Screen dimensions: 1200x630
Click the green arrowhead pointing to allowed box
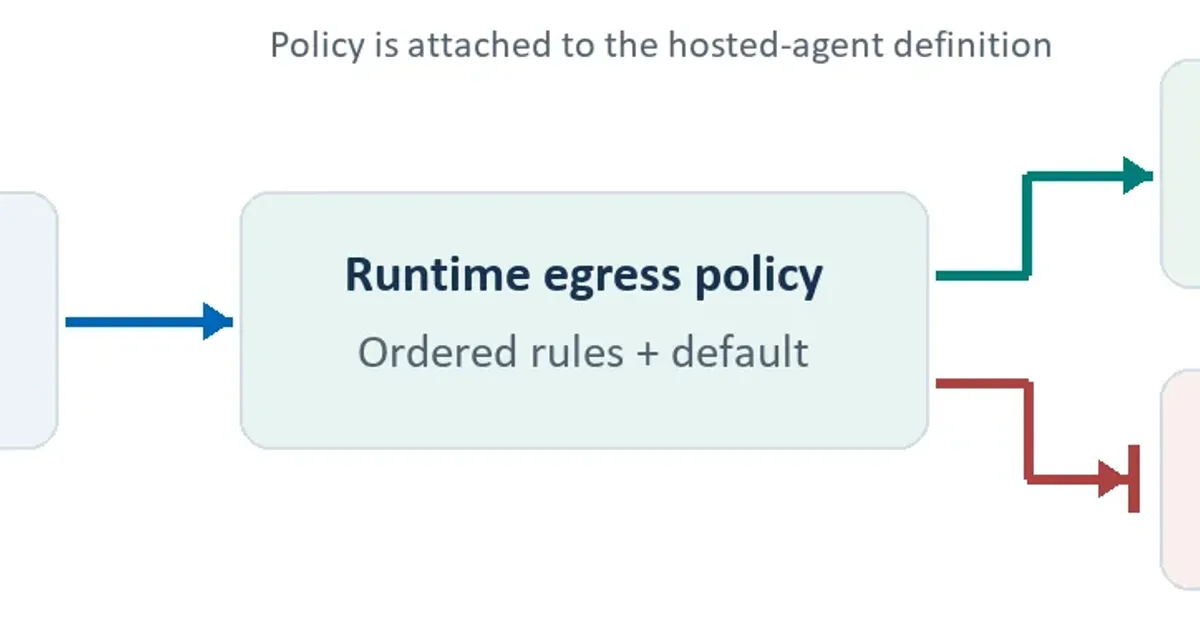(1138, 176)
